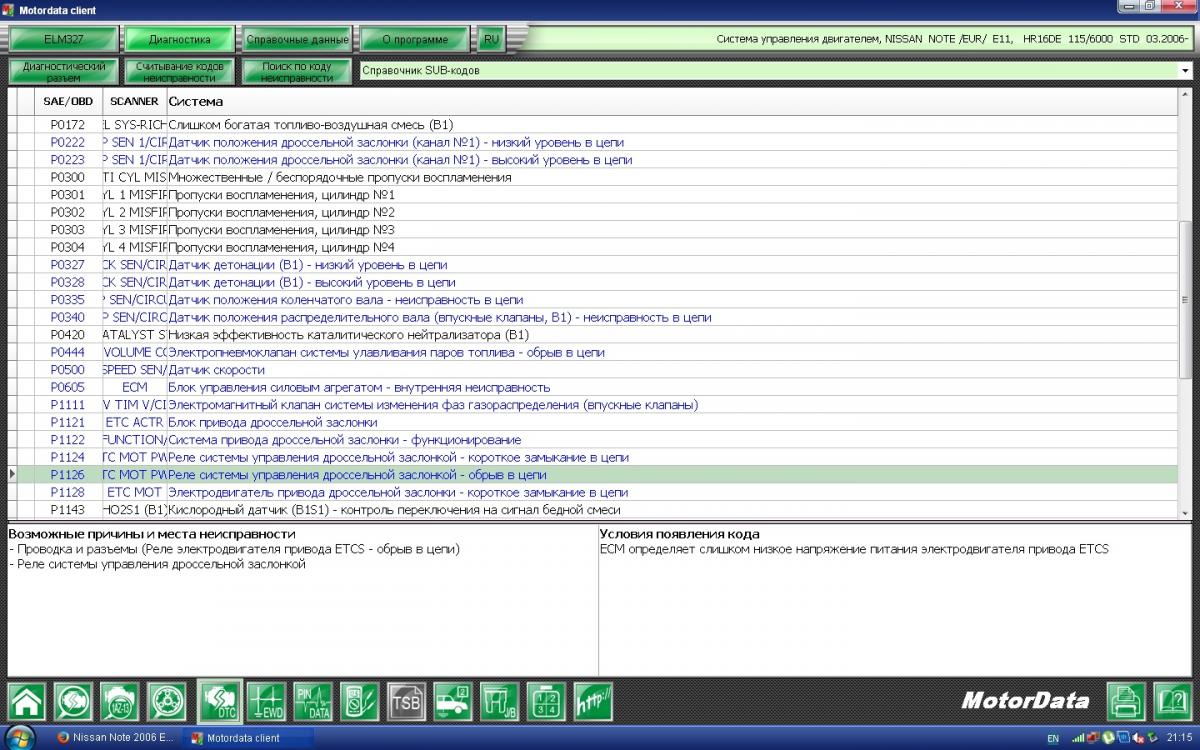Select the DTC trouble codes icon
The height and width of the screenshot is (750, 1200).
click(x=219, y=700)
